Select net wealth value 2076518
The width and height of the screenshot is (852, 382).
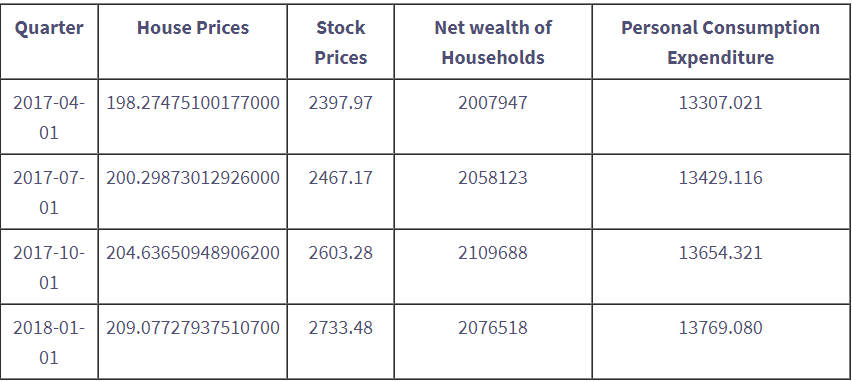click(x=493, y=328)
